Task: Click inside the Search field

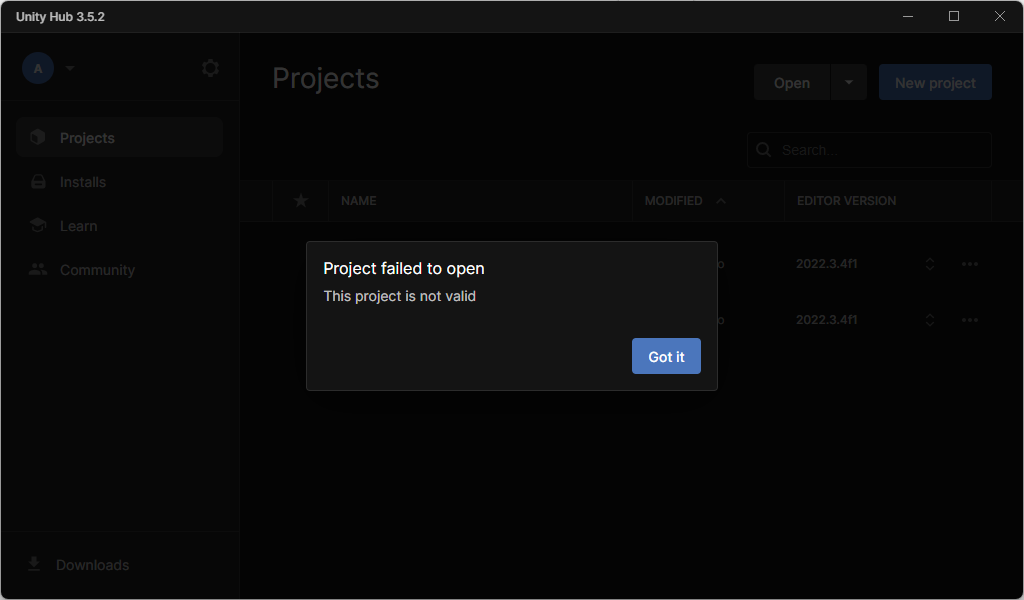Action: (870, 149)
